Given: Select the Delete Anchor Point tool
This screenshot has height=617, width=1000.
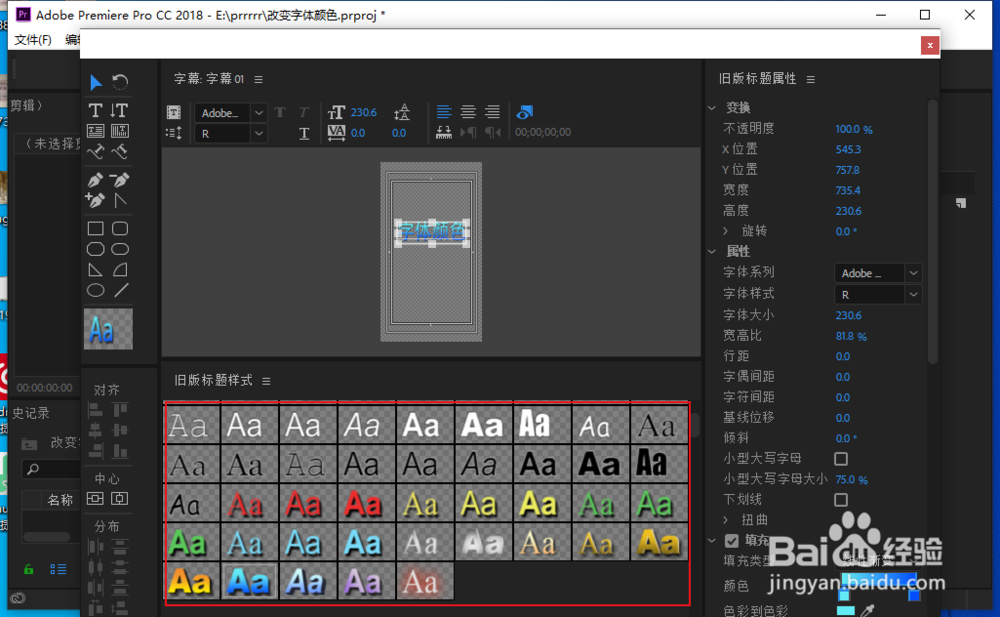Looking at the screenshot, I should 119,180.
